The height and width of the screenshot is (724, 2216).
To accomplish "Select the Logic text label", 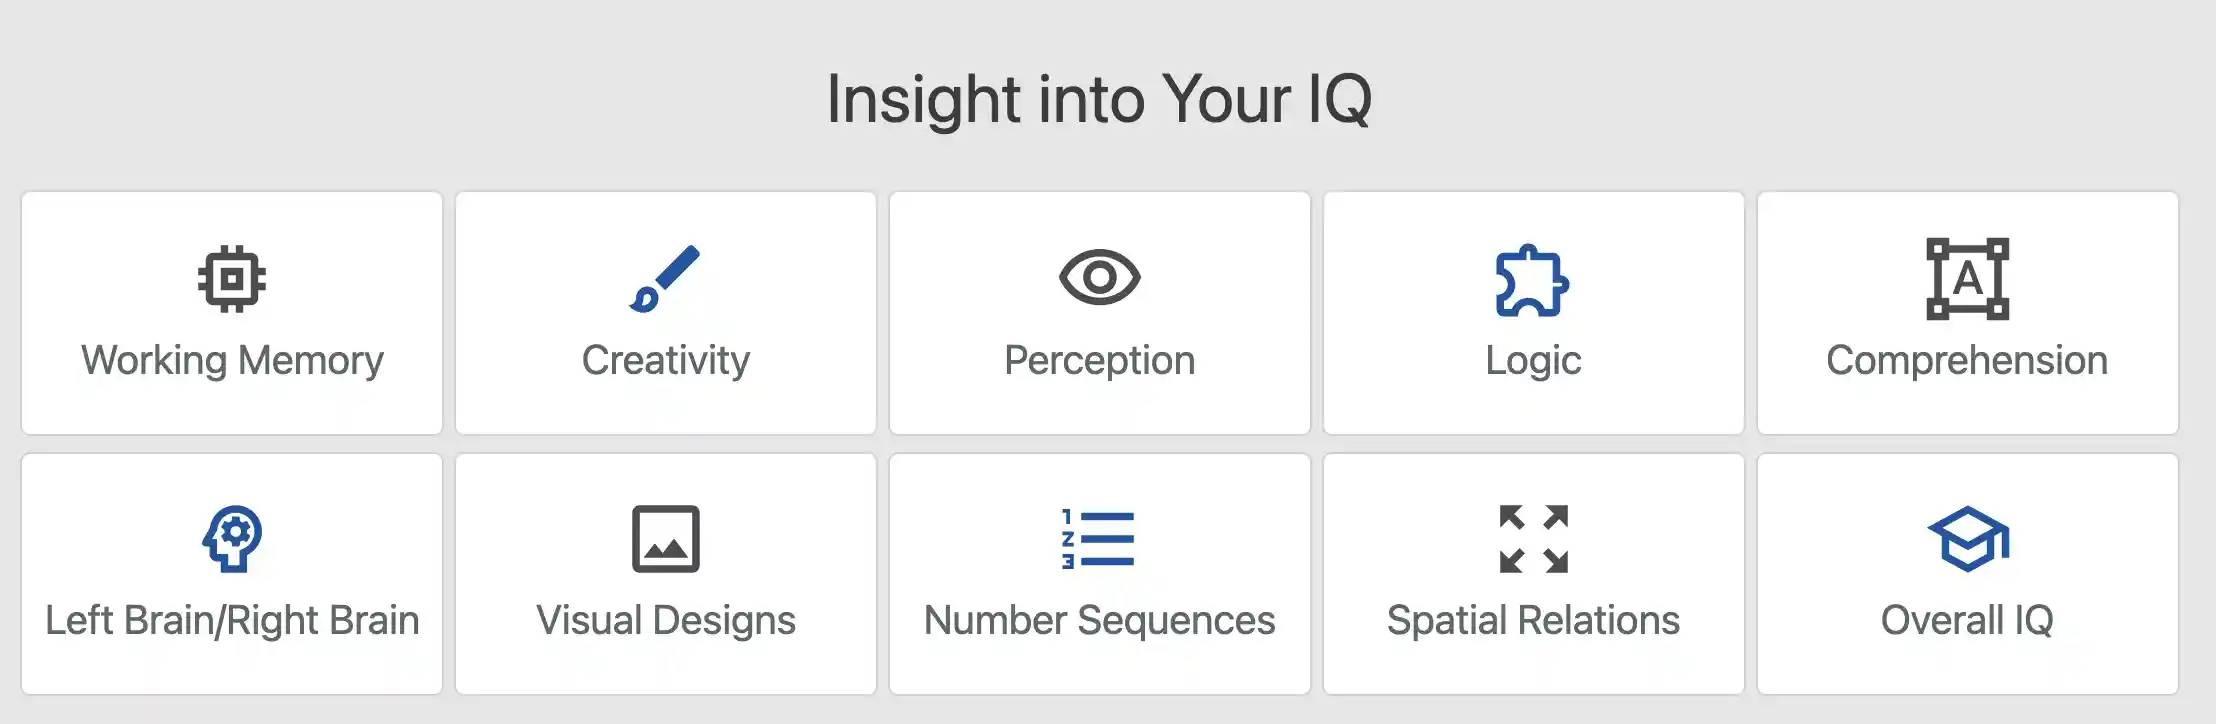I will point(1533,361).
